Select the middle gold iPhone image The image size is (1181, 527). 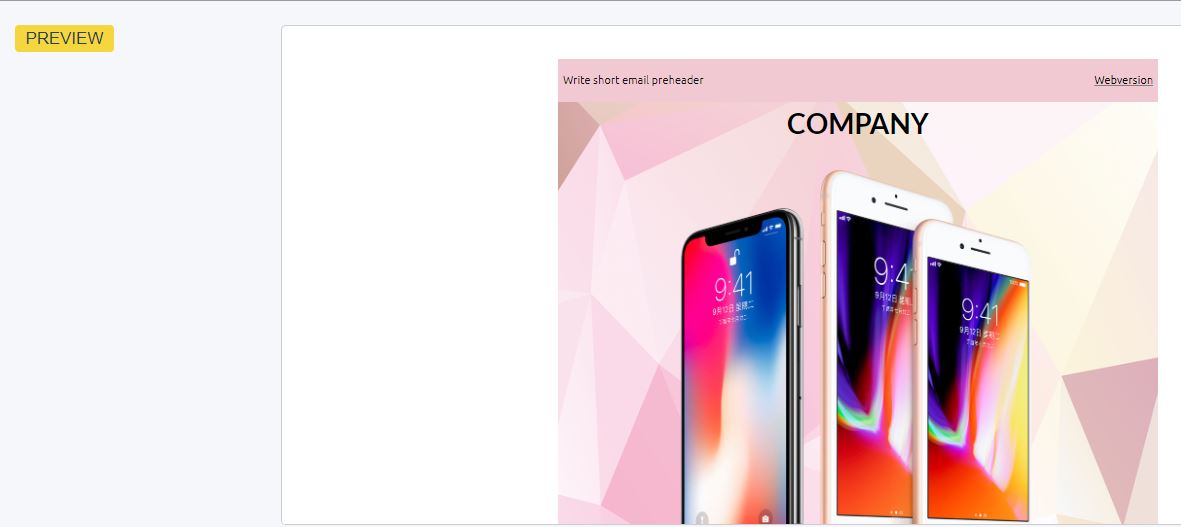coord(866,348)
